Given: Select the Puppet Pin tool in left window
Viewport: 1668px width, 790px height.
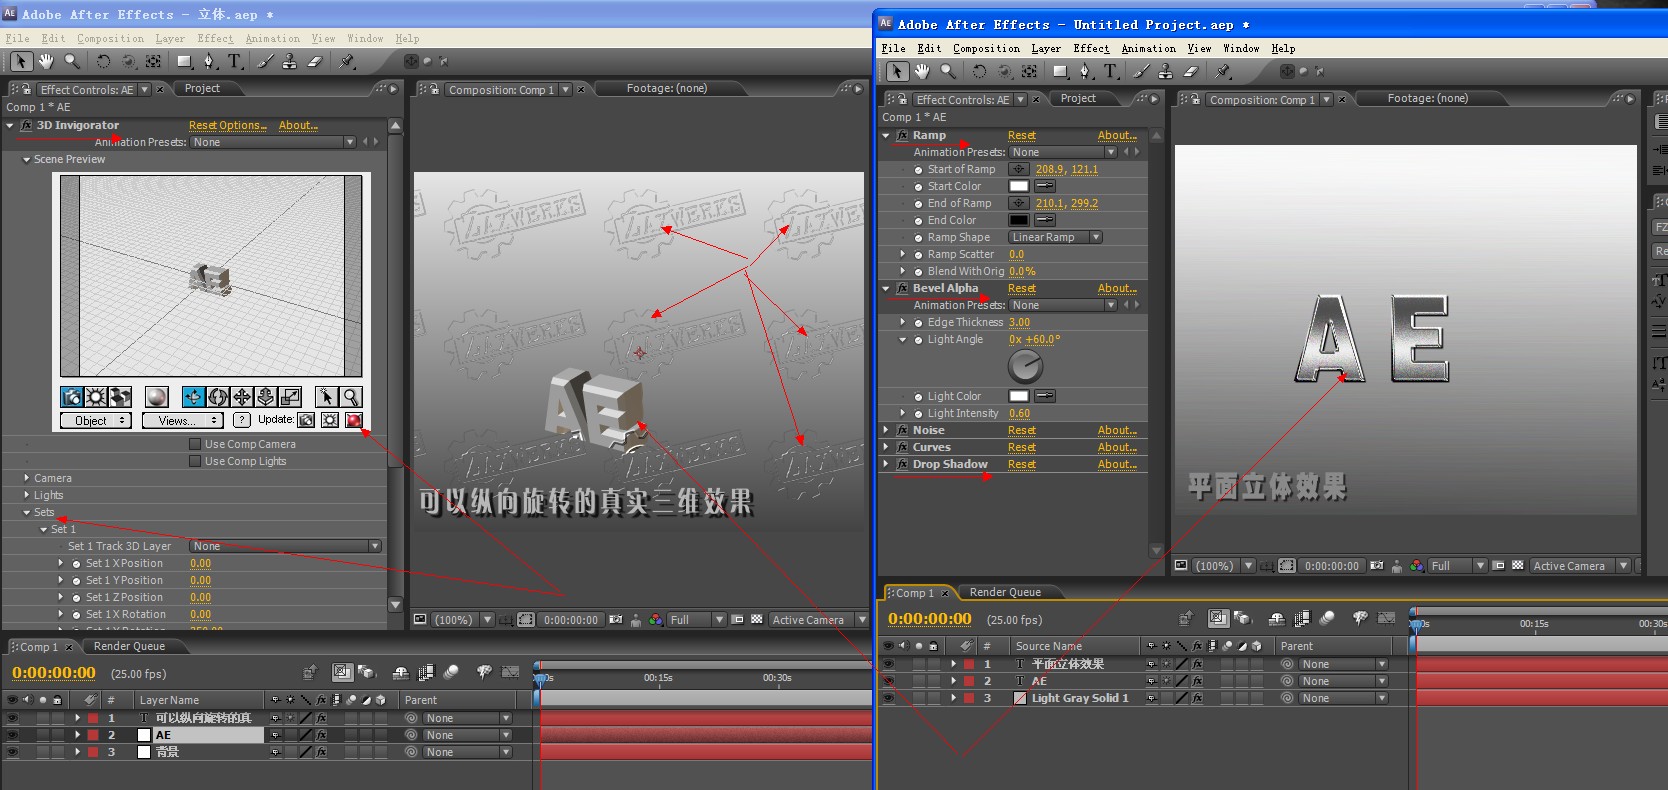Looking at the screenshot, I should (x=347, y=61).
